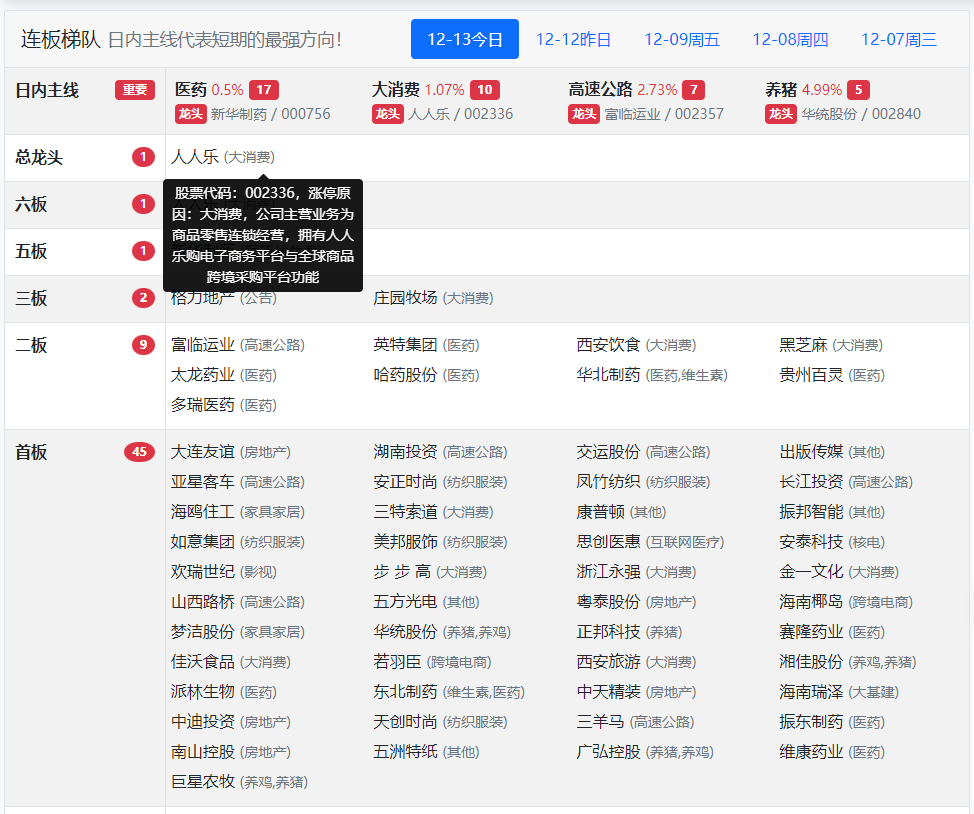This screenshot has height=814, width=974.
Task: Click 湖南投资 stock name
Action: pos(405,452)
